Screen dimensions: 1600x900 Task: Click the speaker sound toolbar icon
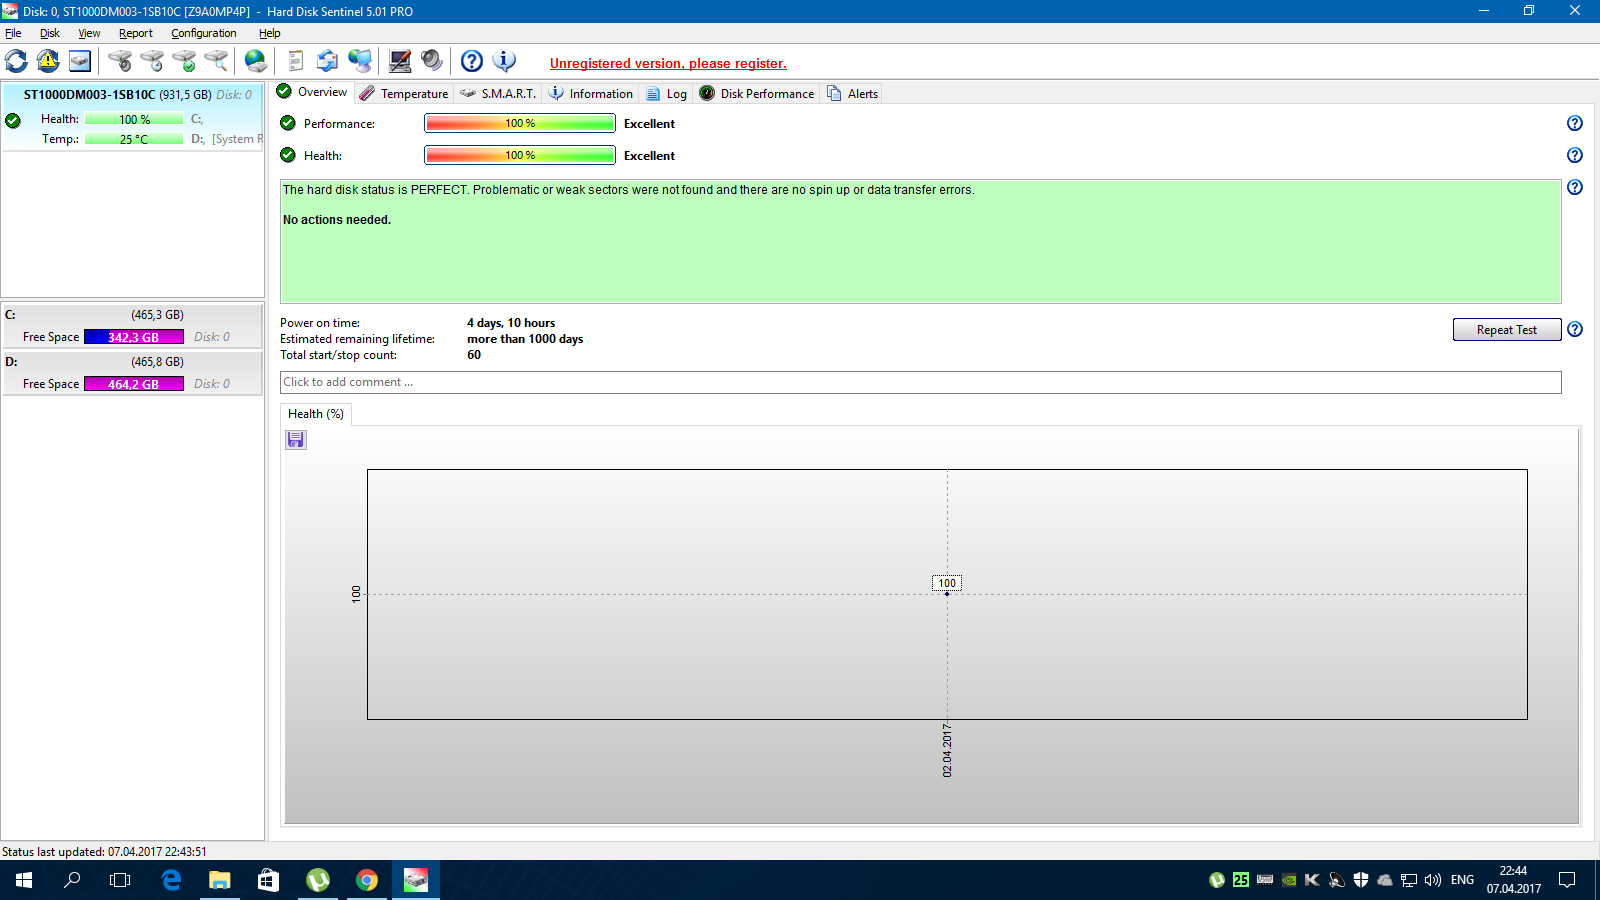(432, 61)
